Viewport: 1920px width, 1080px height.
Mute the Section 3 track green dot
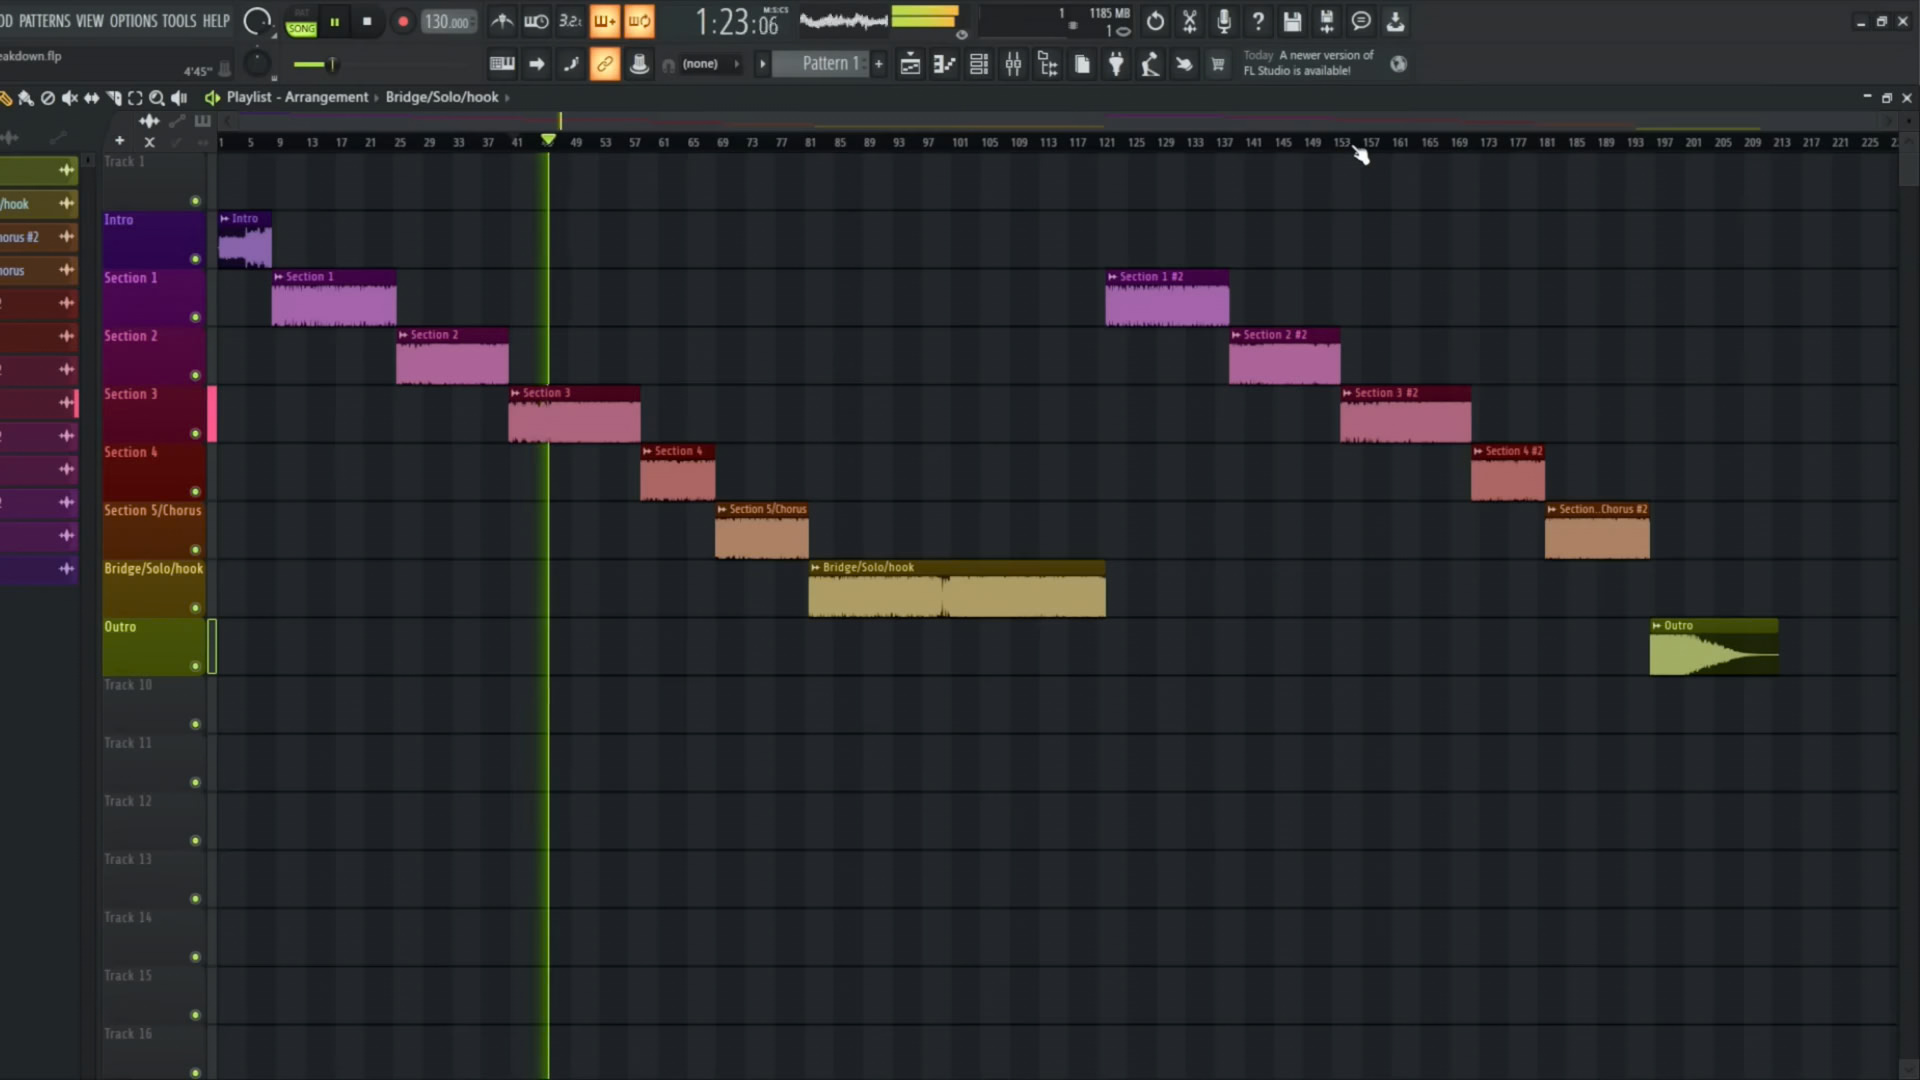click(x=195, y=433)
